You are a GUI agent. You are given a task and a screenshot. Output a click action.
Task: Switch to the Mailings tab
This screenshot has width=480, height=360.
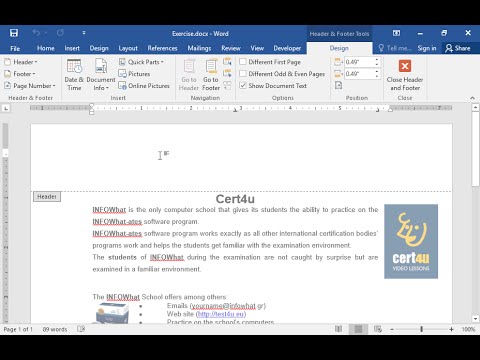tap(199, 48)
